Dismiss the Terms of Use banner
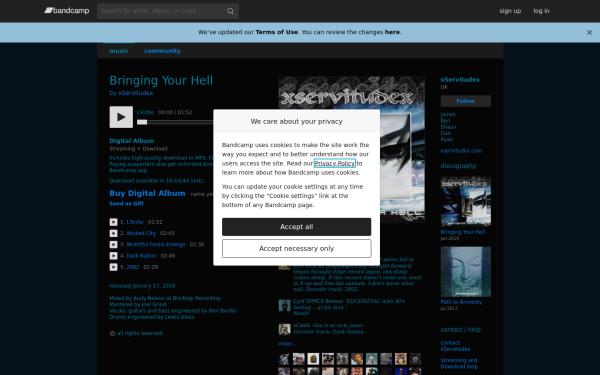The width and height of the screenshot is (600, 375). tap(589, 33)
